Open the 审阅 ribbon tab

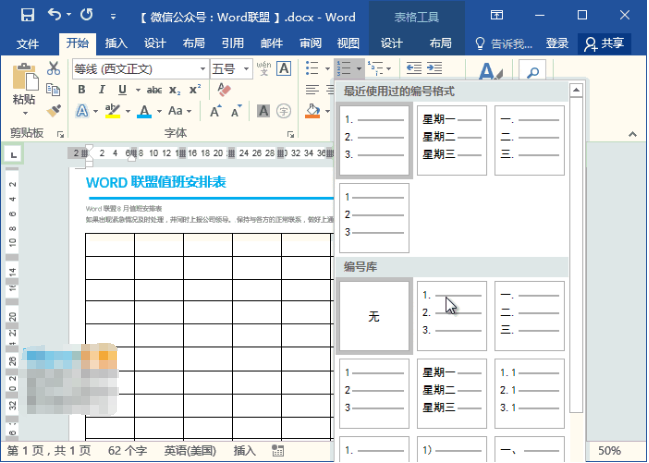310,43
